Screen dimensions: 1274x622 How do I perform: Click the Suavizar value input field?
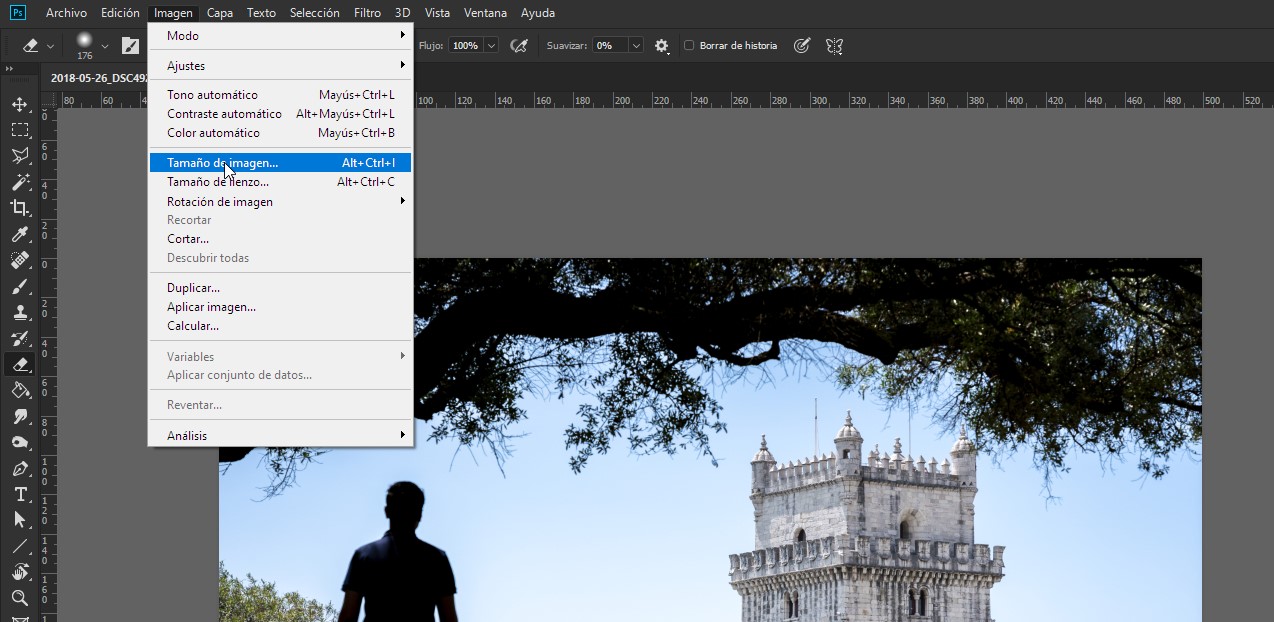click(x=608, y=46)
